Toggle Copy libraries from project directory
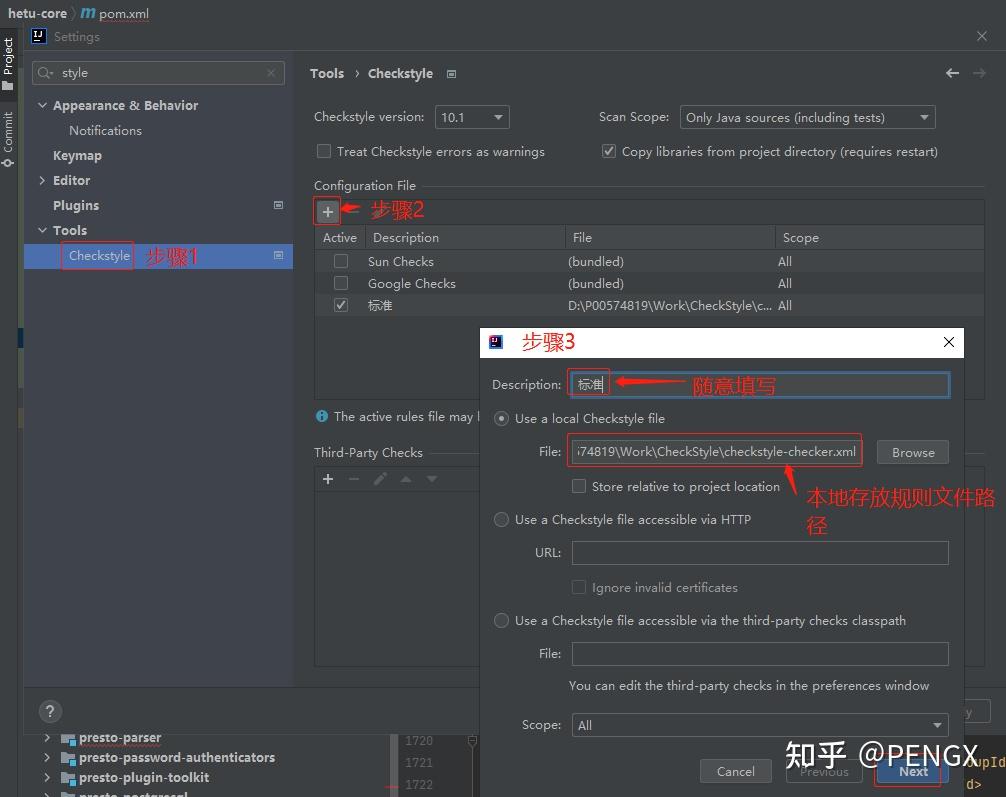The width and height of the screenshot is (1006, 797). point(608,151)
